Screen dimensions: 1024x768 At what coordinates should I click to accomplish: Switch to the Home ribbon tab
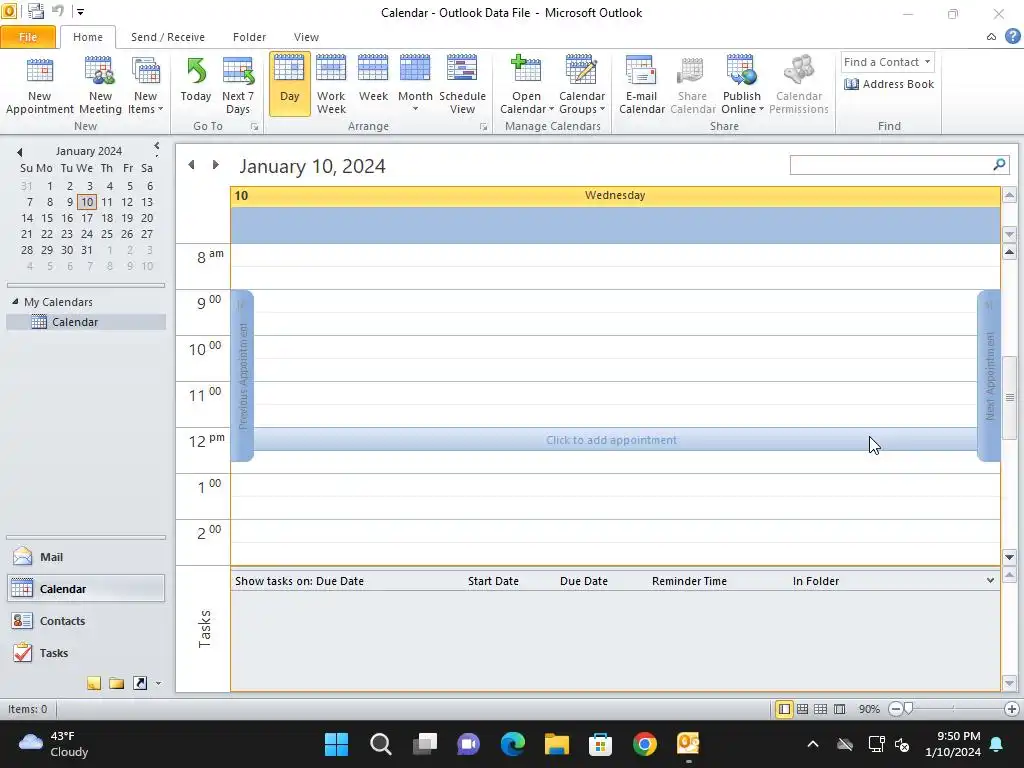[x=88, y=37]
